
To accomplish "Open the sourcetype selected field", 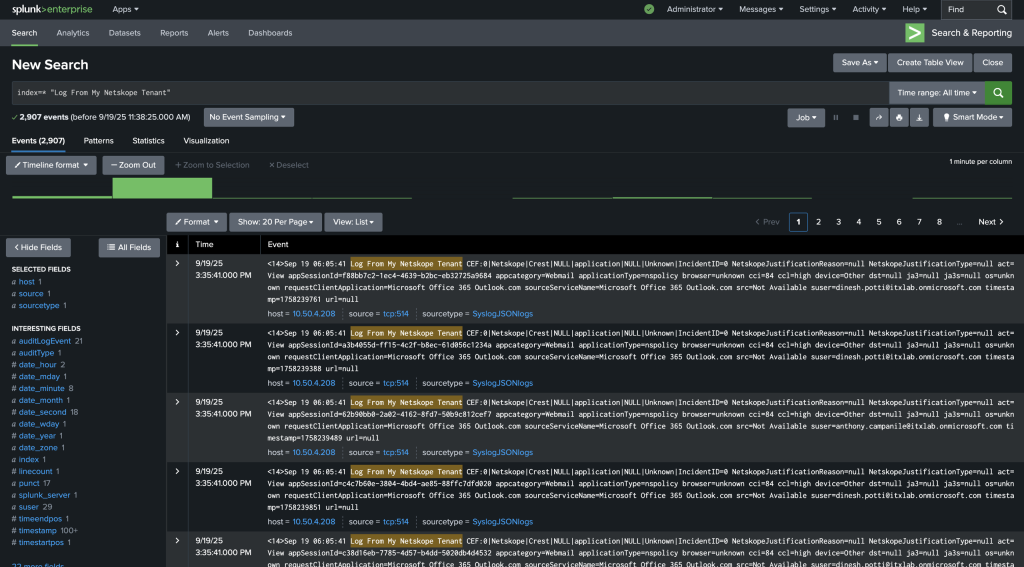I will click(39, 305).
